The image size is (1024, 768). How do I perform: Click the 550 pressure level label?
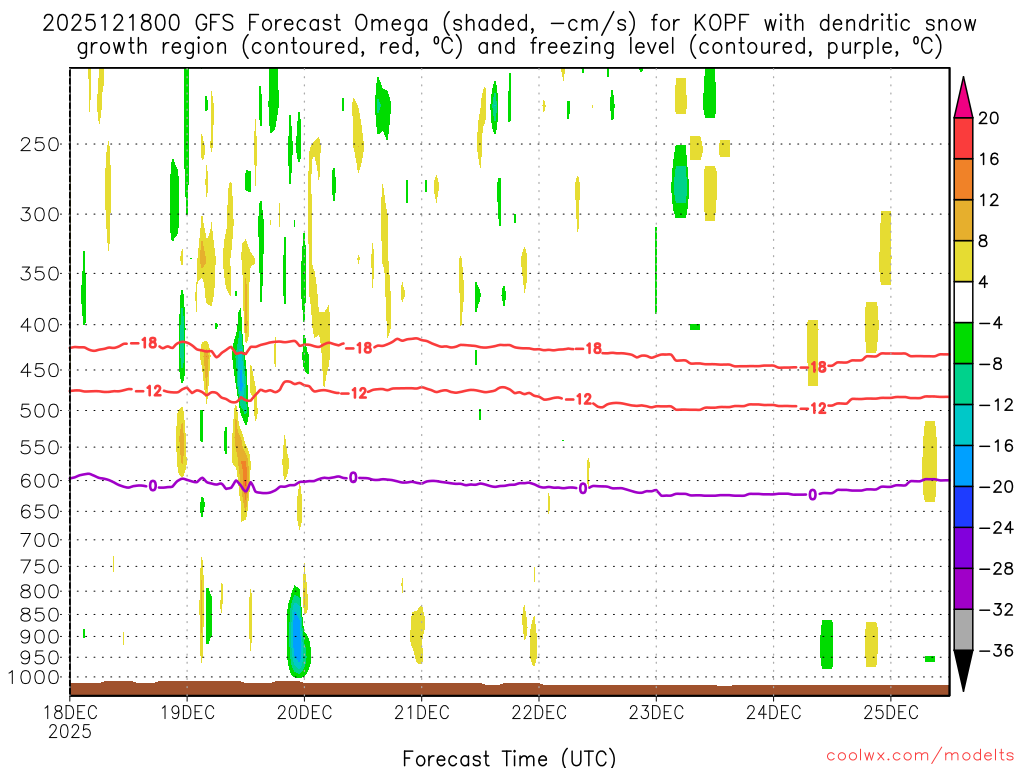[x=40, y=447]
